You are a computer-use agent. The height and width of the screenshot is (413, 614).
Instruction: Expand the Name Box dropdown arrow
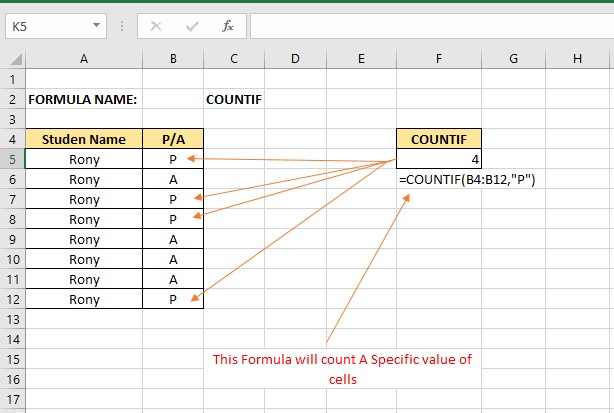[96, 25]
